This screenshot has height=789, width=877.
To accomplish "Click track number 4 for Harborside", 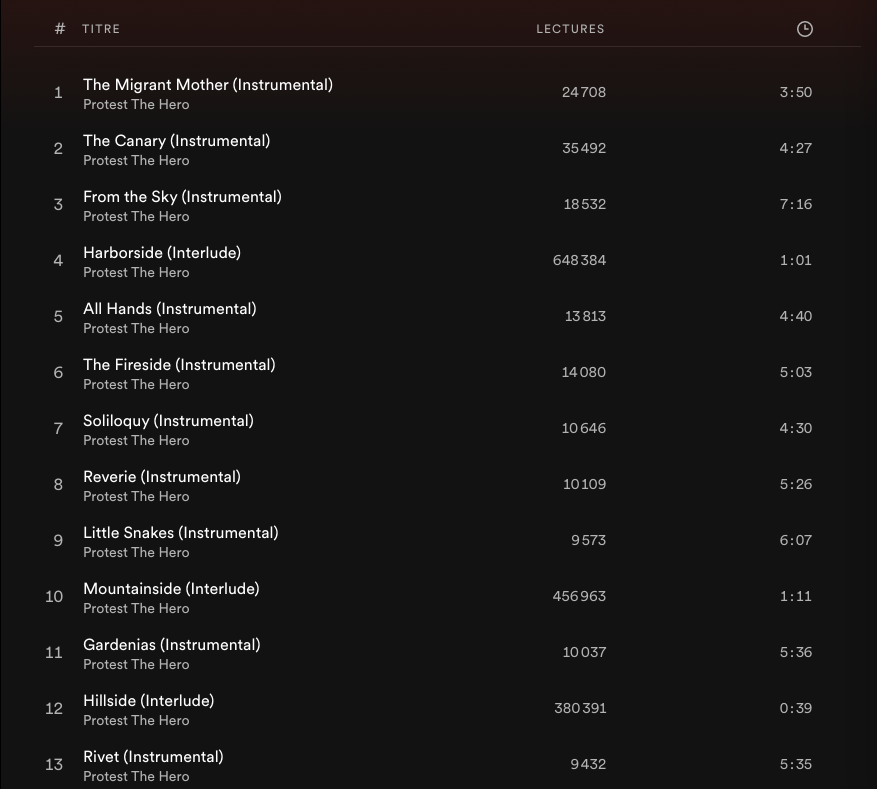I will point(58,260).
